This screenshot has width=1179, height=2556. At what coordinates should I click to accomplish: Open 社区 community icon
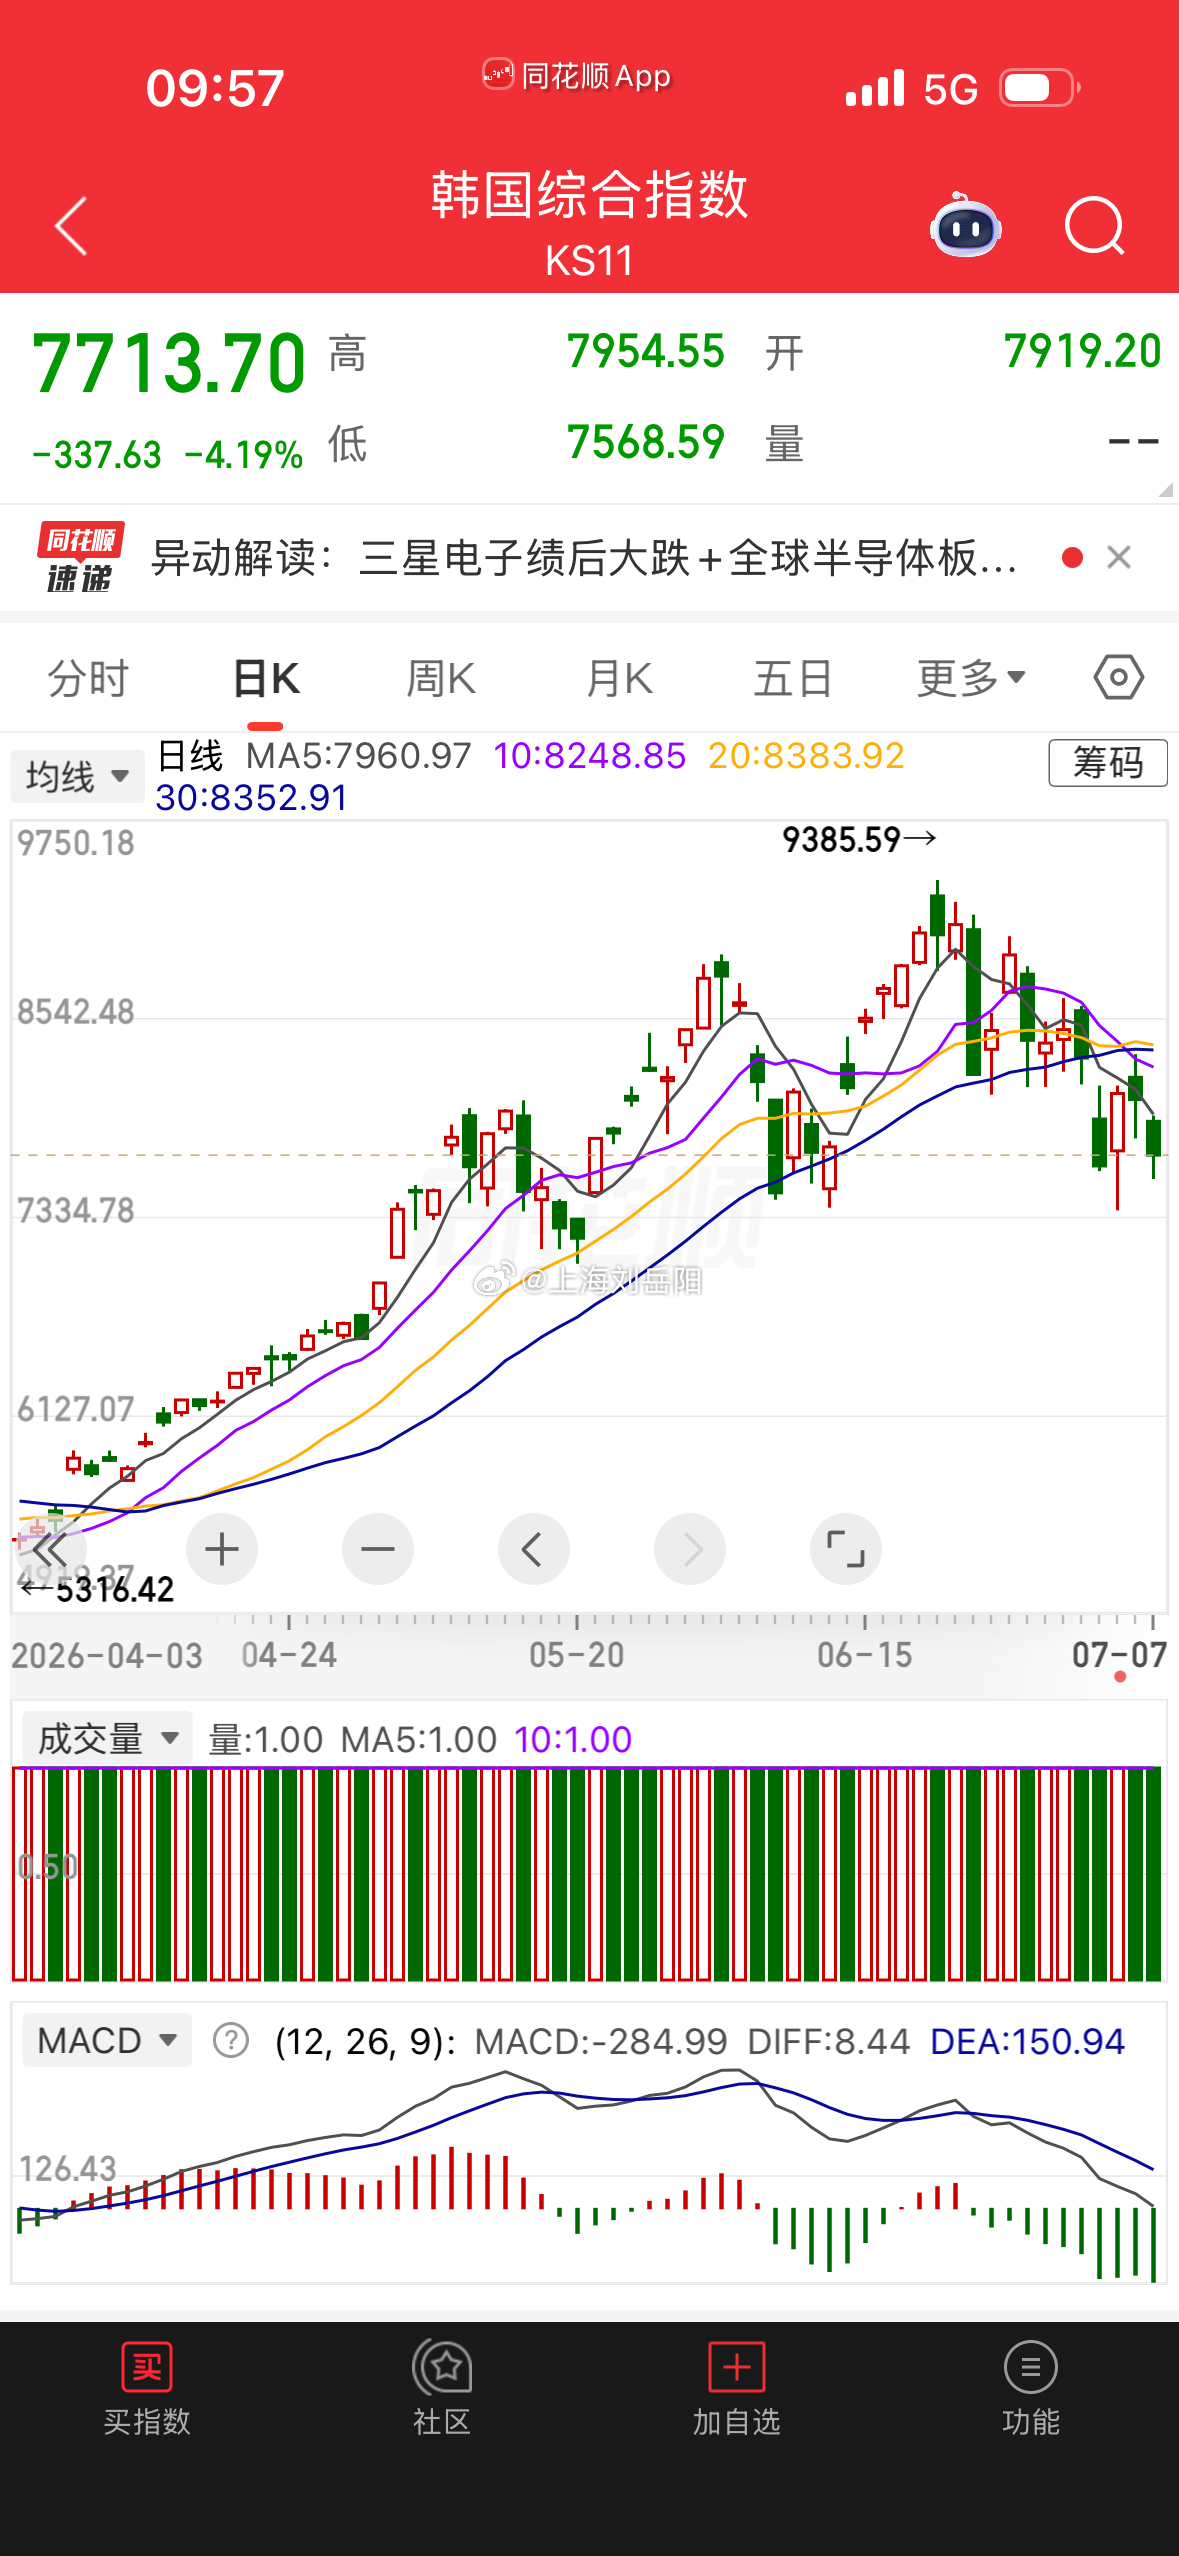[x=442, y=2388]
